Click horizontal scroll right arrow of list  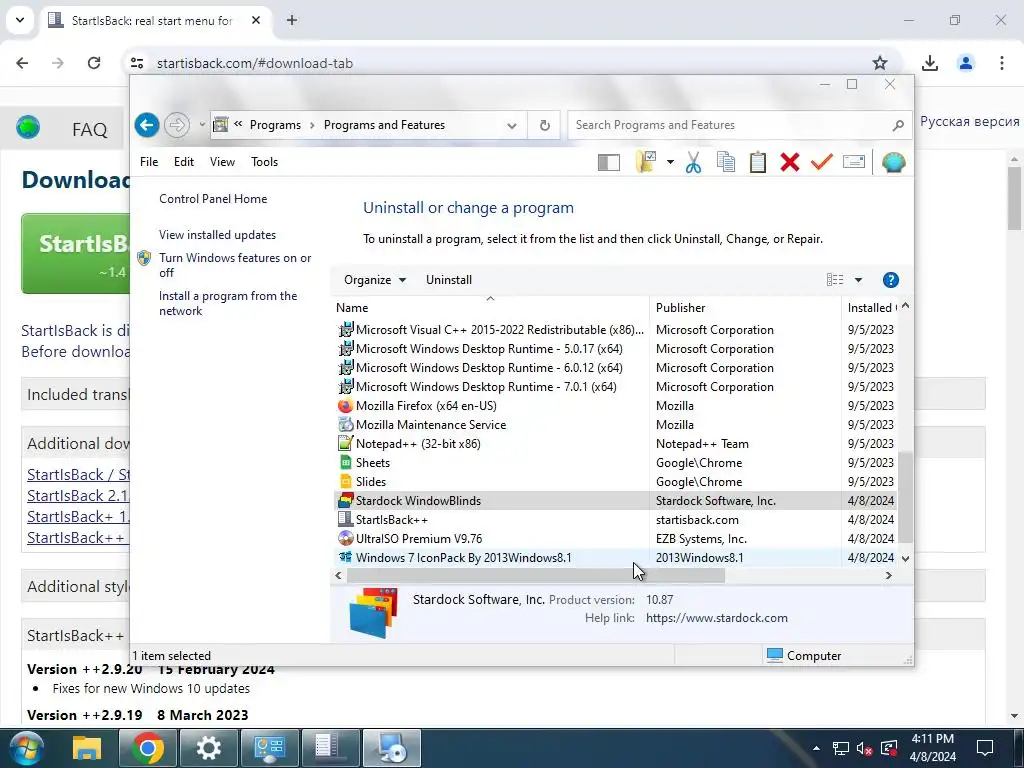(x=888, y=575)
